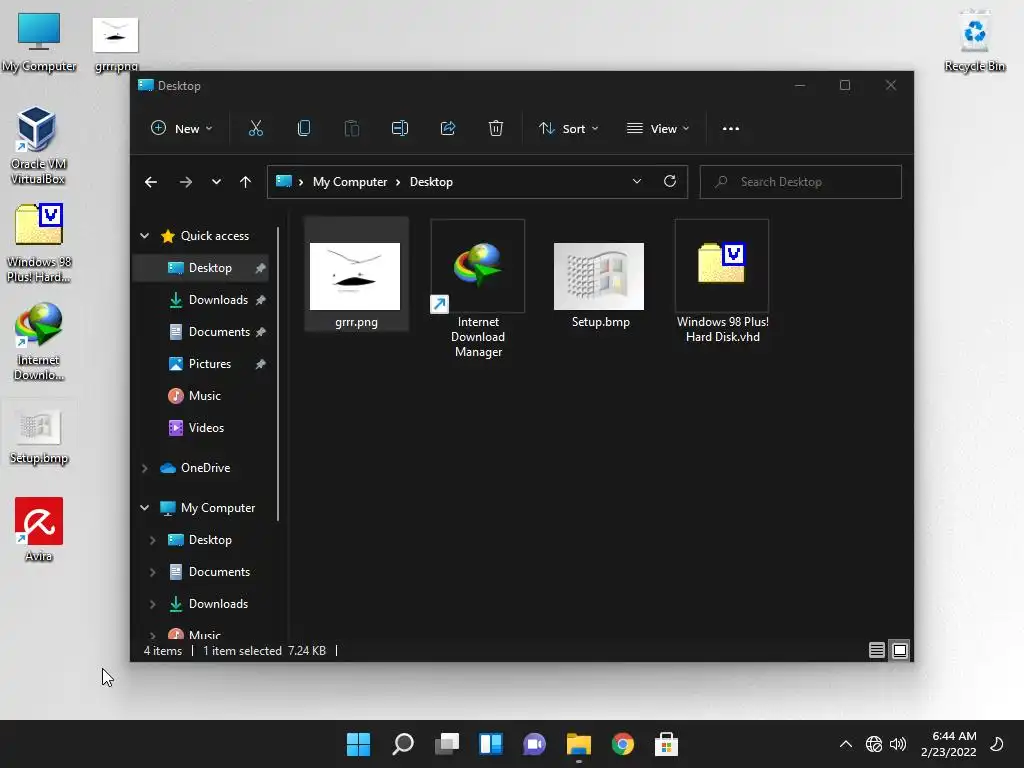Screen dimensions: 1024x768
Task: Expand Documents under My Computer
Action: click(152, 572)
